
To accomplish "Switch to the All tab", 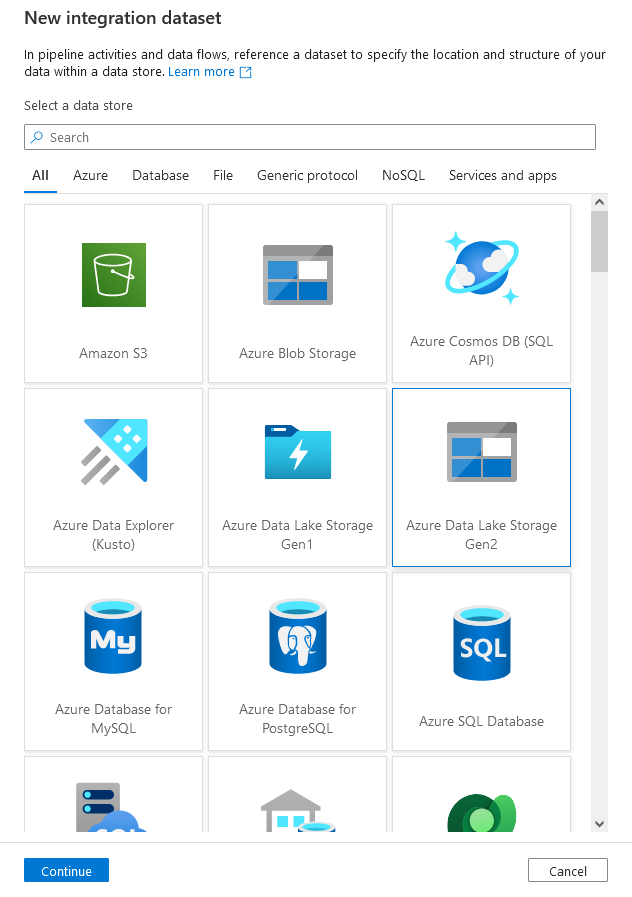I will click(x=40, y=176).
